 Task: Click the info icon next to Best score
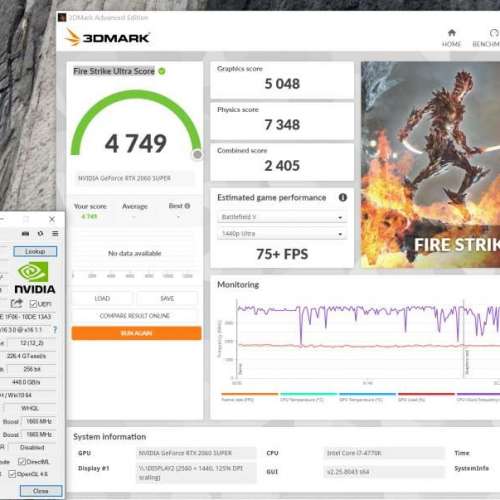[x=187, y=206]
